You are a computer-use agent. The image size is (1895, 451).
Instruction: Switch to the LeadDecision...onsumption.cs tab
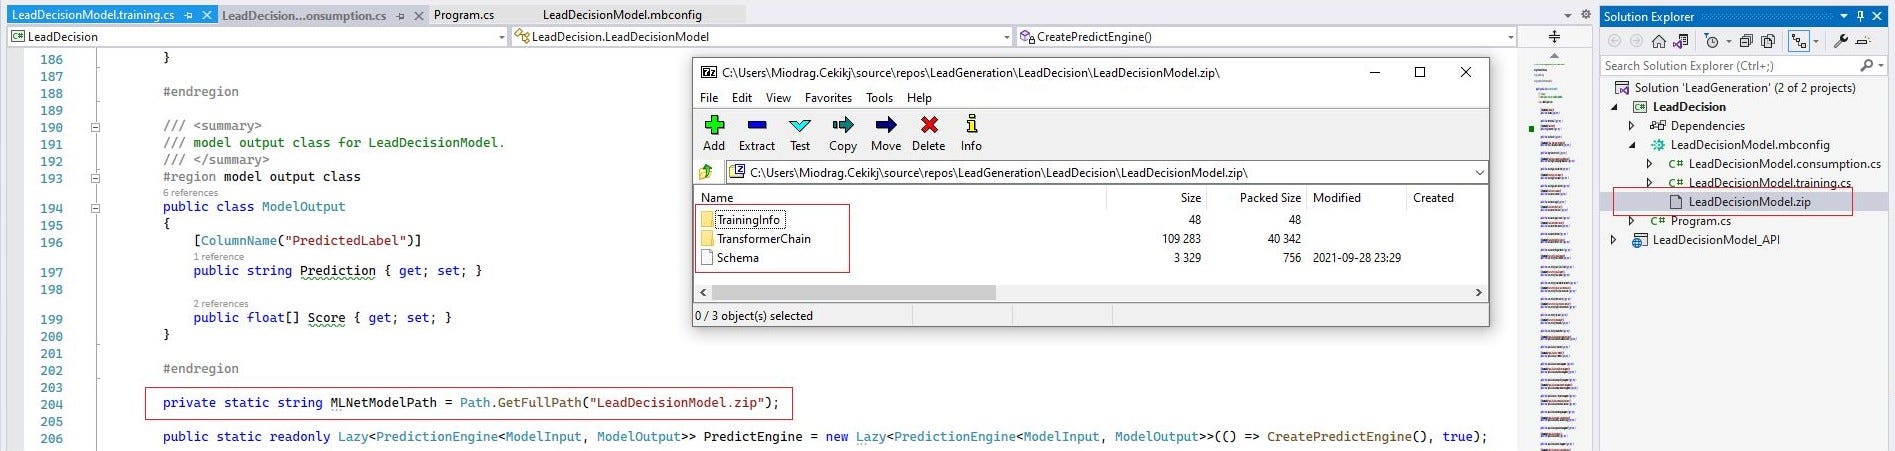click(304, 15)
